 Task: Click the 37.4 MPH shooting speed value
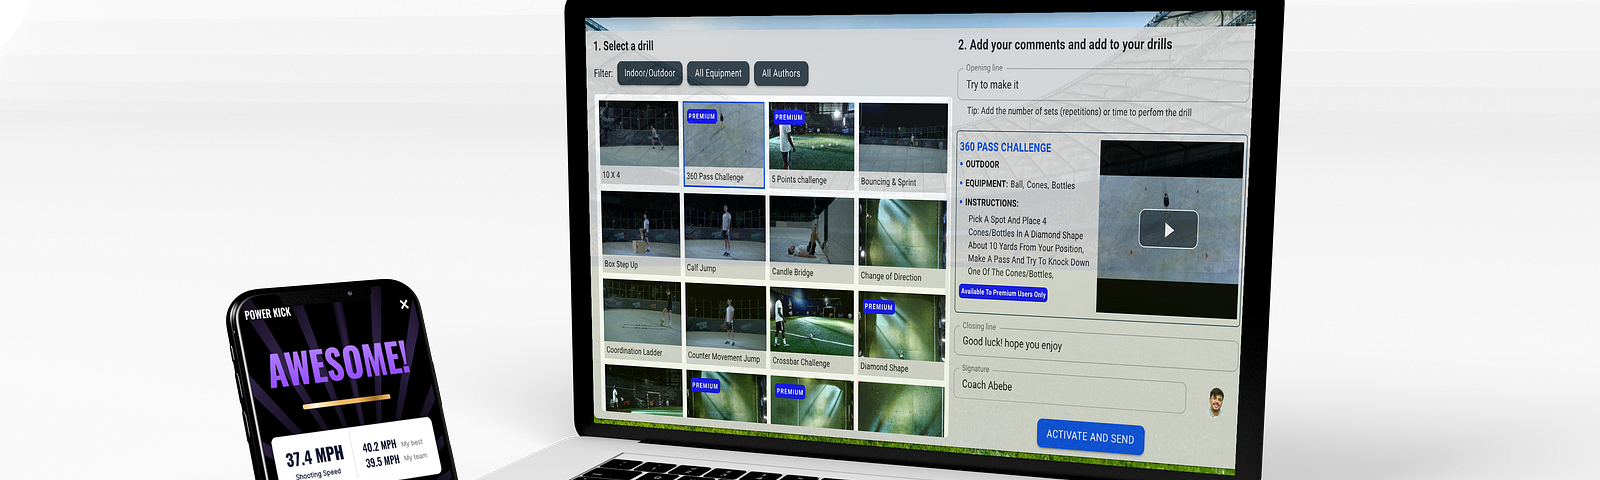(314, 456)
